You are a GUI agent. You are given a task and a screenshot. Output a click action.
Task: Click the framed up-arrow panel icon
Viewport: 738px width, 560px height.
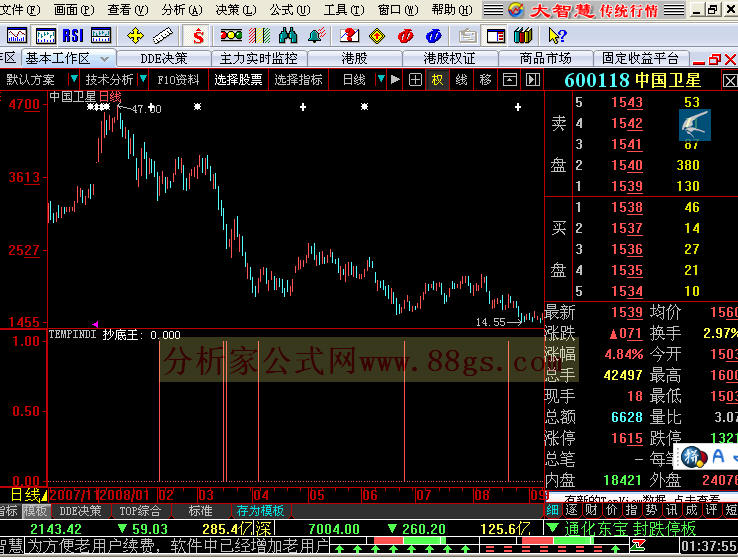(x=510, y=80)
